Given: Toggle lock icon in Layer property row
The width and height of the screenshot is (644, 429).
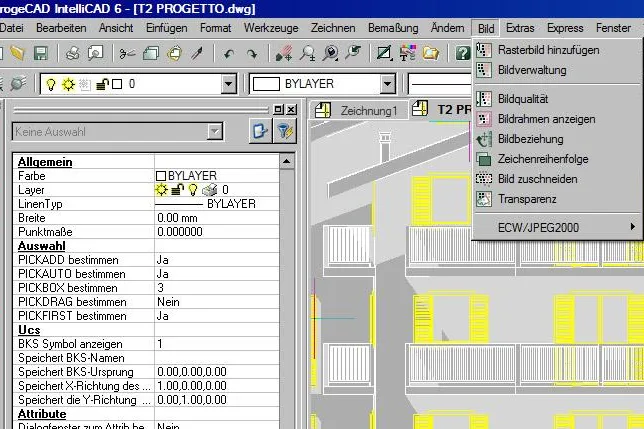Looking at the screenshot, I should [177, 190].
